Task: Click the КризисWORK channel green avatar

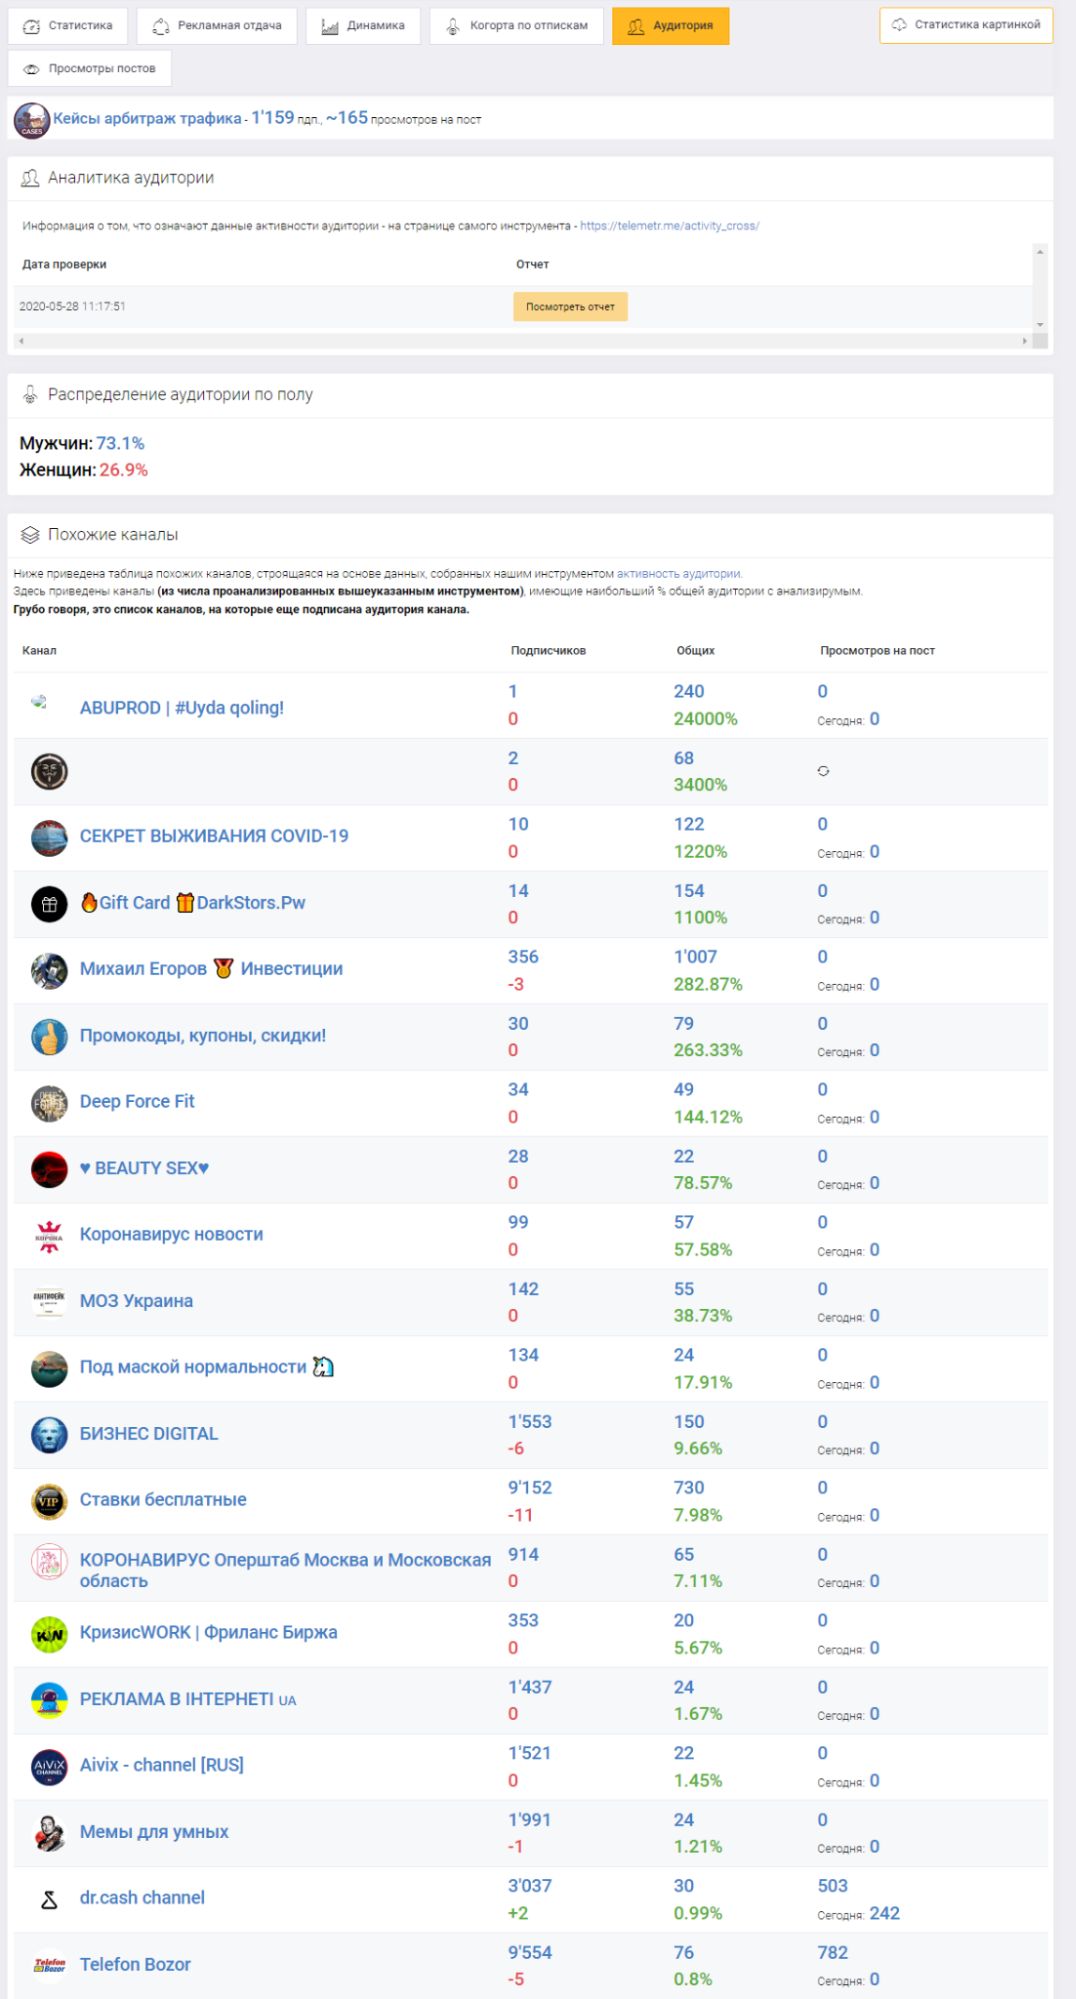Action: [x=49, y=1634]
